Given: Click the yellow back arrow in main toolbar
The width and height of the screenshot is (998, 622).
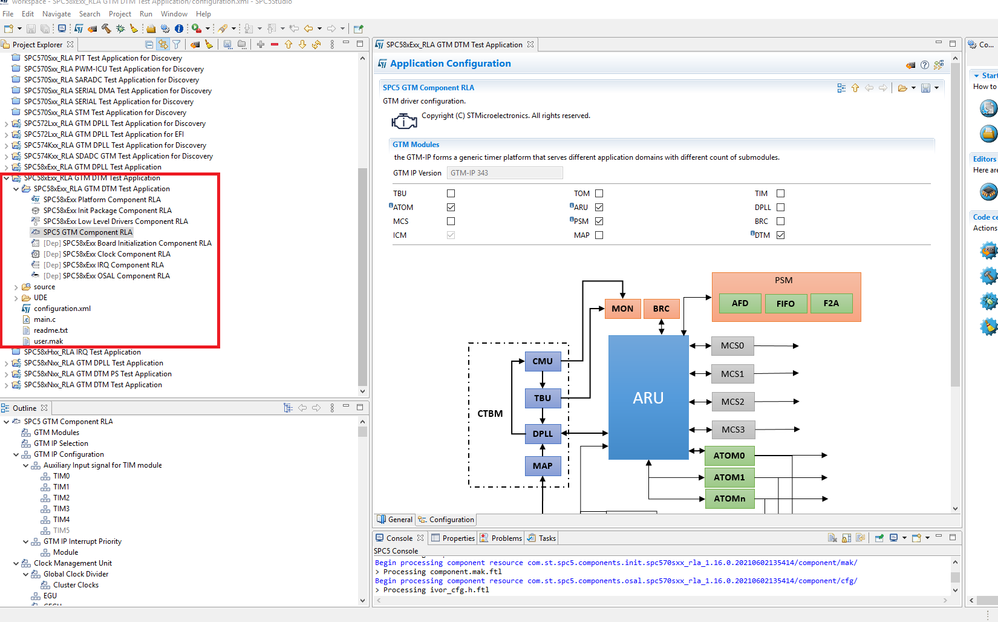Looking at the screenshot, I should click(309, 29).
